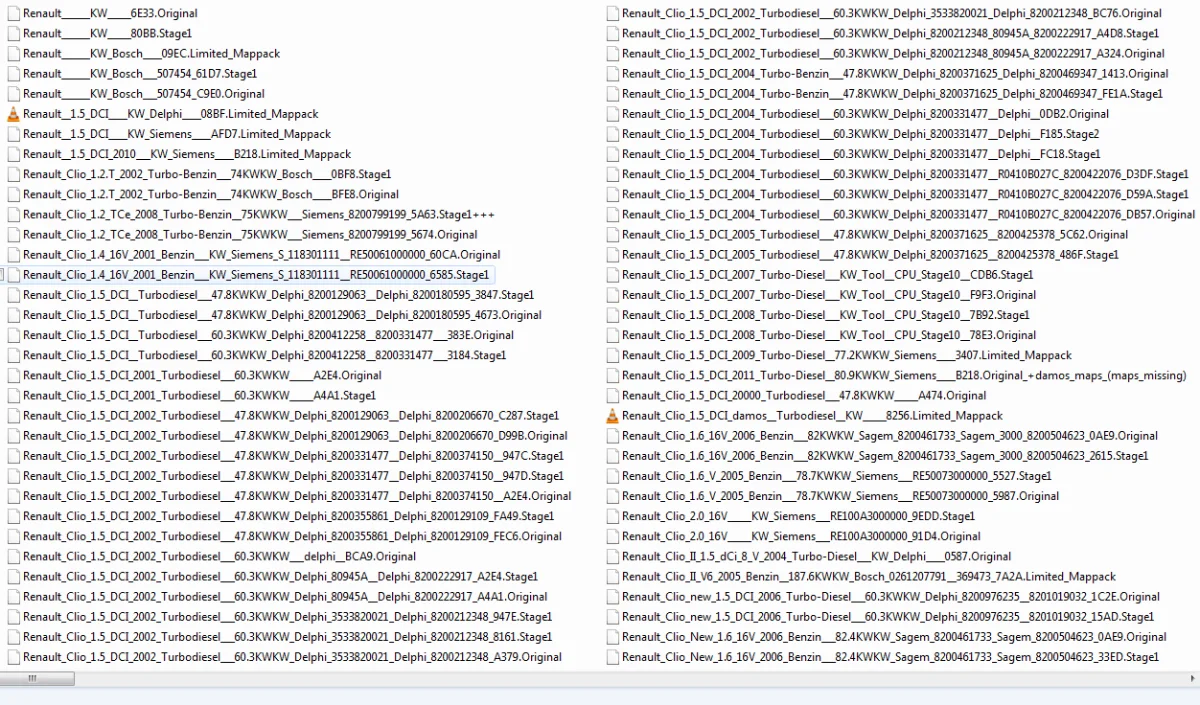Click file icon of Clio_II_V6 7A2A.Limited_Mappack
The width and height of the screenshot is (1200, 705).
(x=612, y=577)
